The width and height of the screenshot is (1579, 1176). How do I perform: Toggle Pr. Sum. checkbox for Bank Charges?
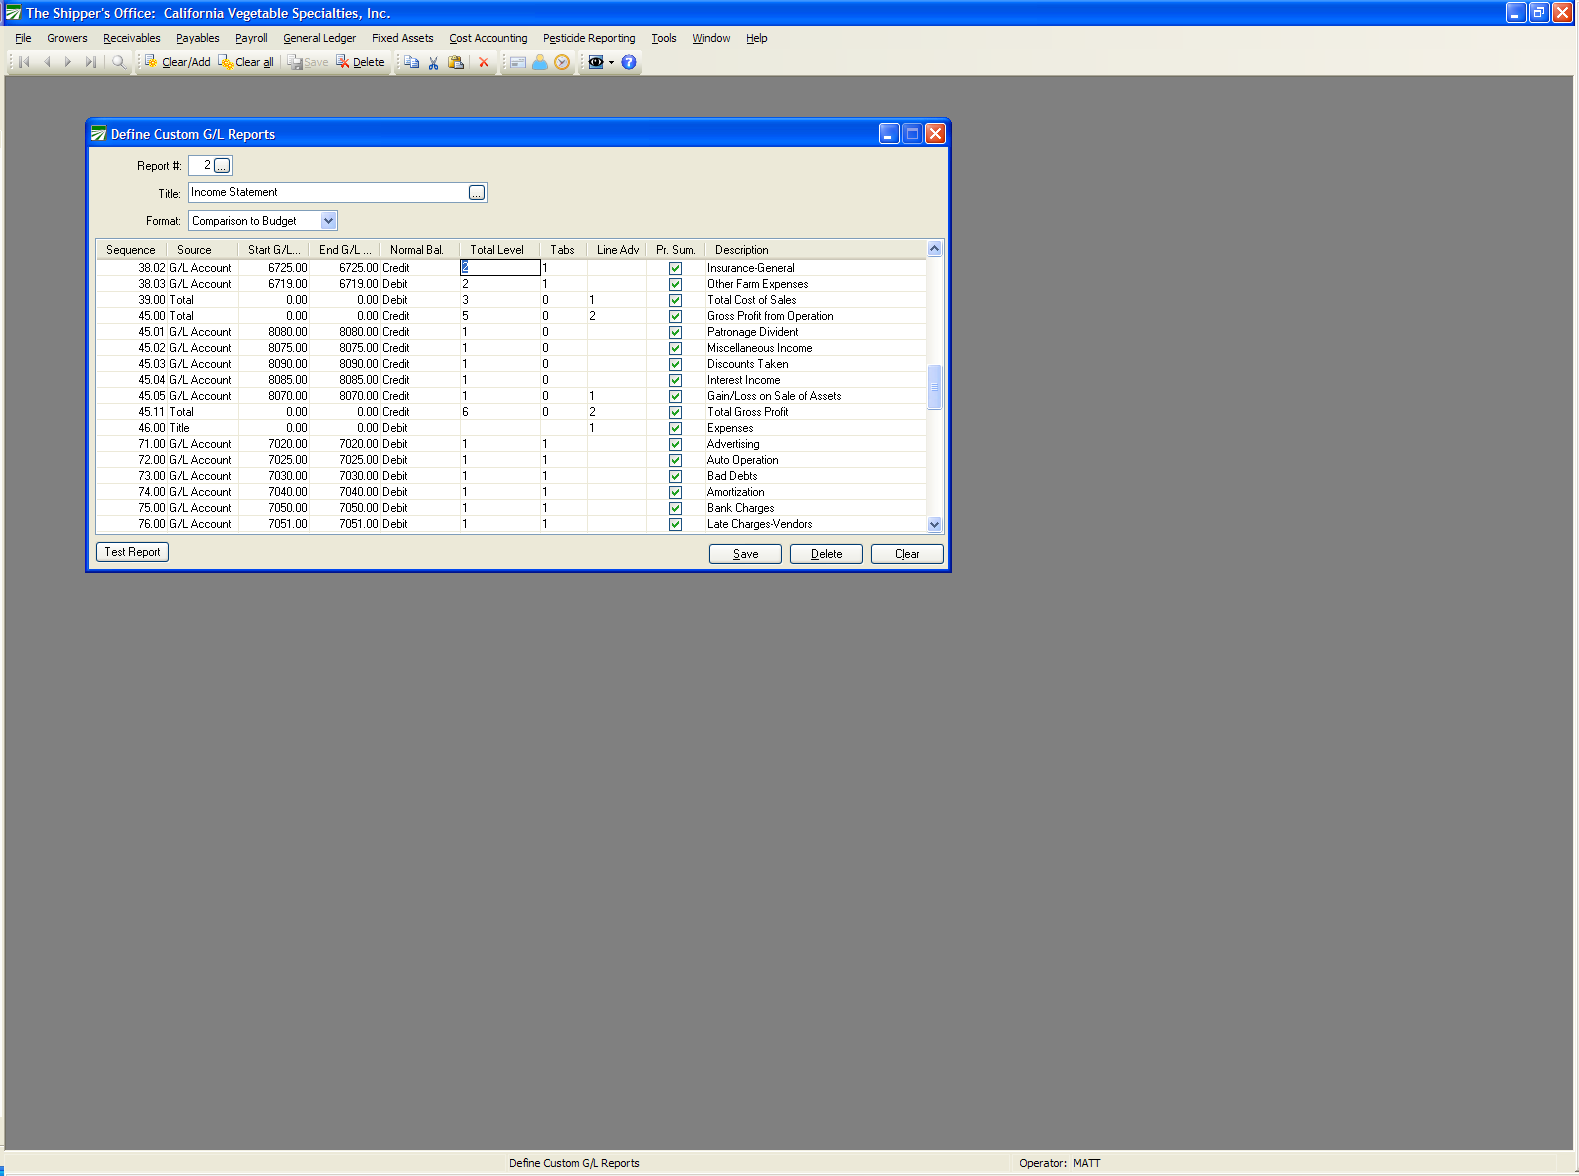click(x=676, y=508)
